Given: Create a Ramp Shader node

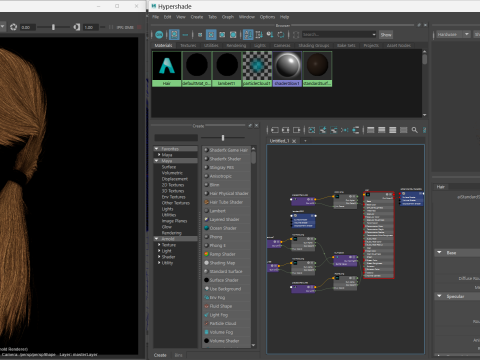Looking at the screenshot, I should tap(226, 254).
